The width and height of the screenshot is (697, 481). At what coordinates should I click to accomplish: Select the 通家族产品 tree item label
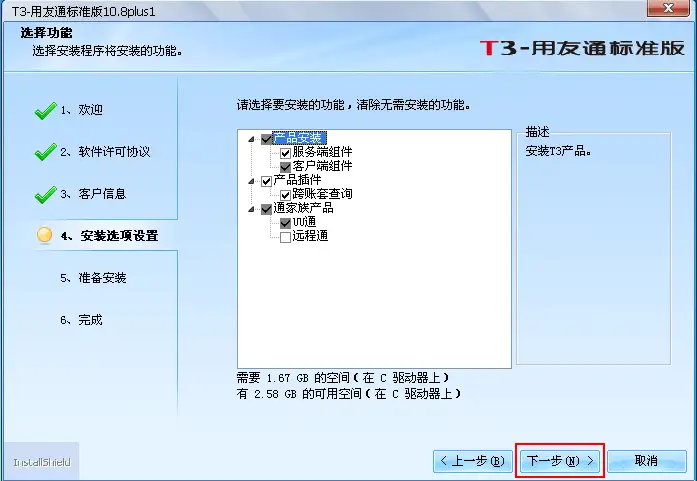(303, 208)
